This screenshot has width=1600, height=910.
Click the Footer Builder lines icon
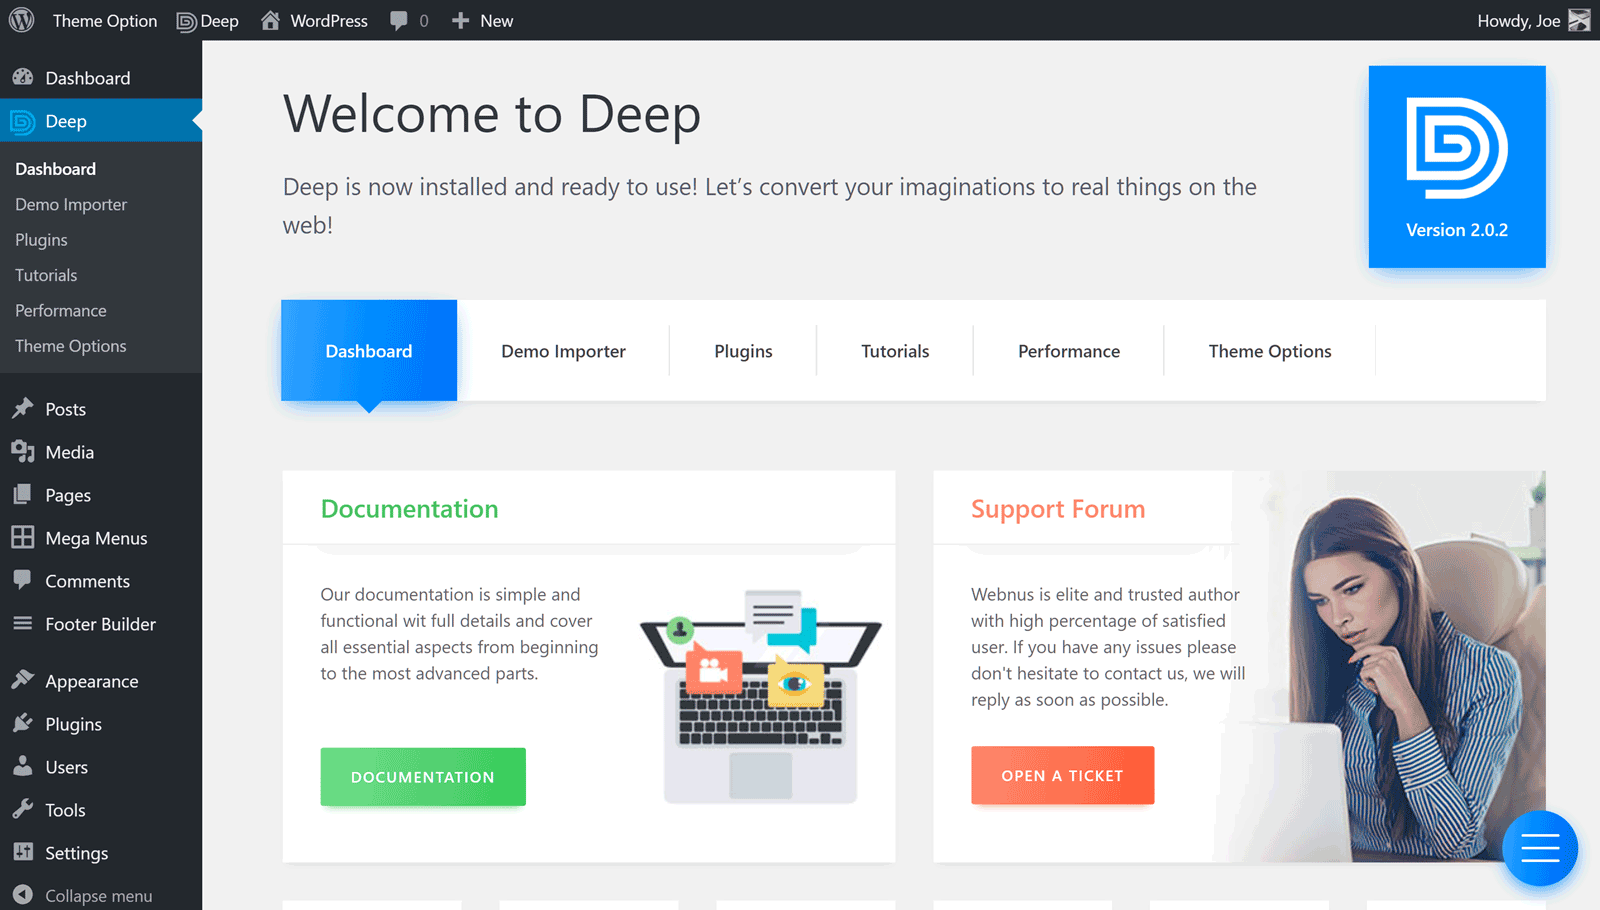coord(22,623)
